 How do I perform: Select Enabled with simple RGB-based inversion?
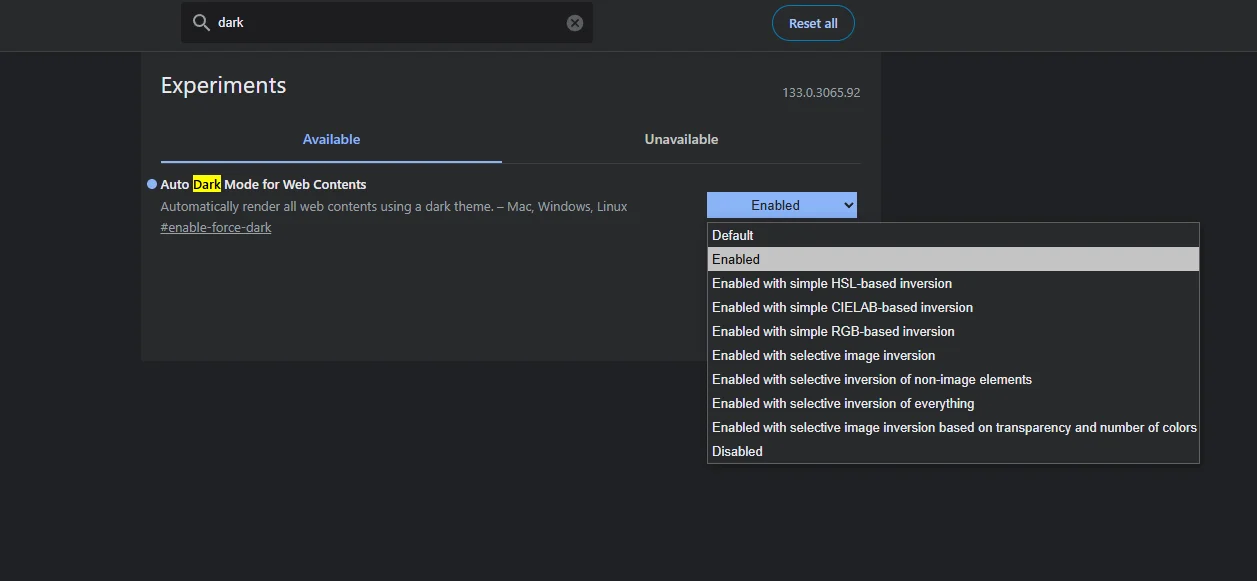[833, 331]
